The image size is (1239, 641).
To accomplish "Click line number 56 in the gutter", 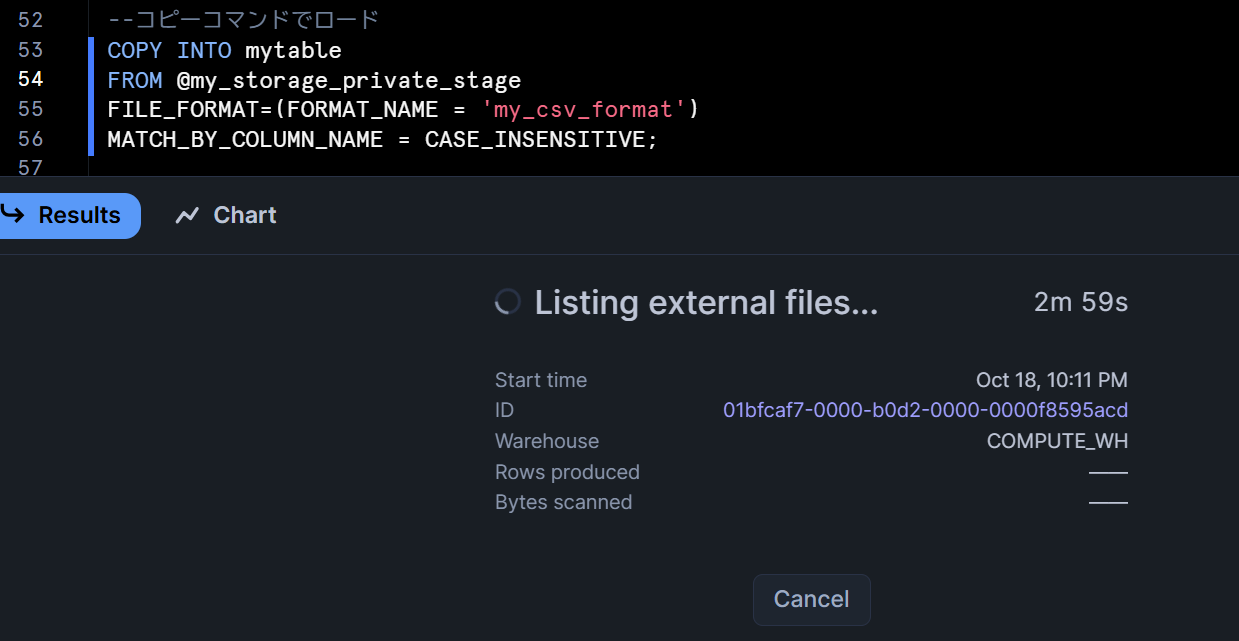I will 31,139.
